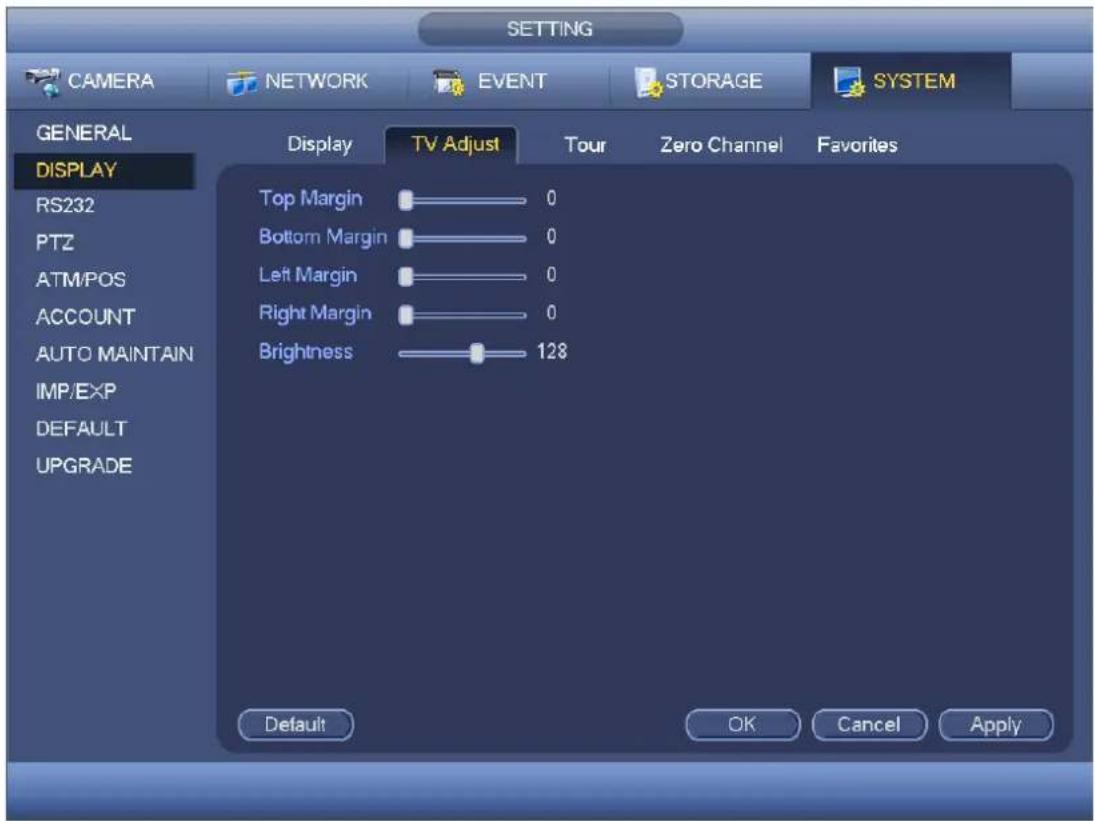This screenshot has width=1095, height=821.
Task: Click the STORAGE icon in top bar
Action: (x=648, y=82)
